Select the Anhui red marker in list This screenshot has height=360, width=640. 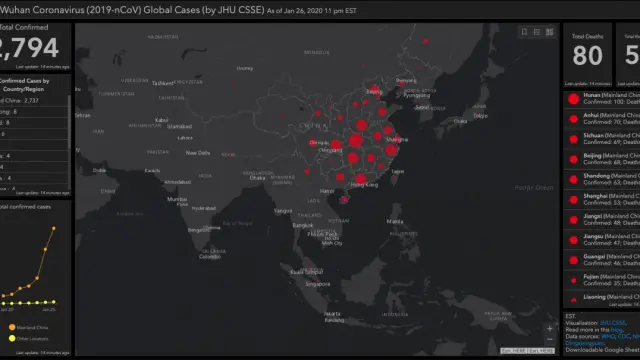(x=573, y=119)
